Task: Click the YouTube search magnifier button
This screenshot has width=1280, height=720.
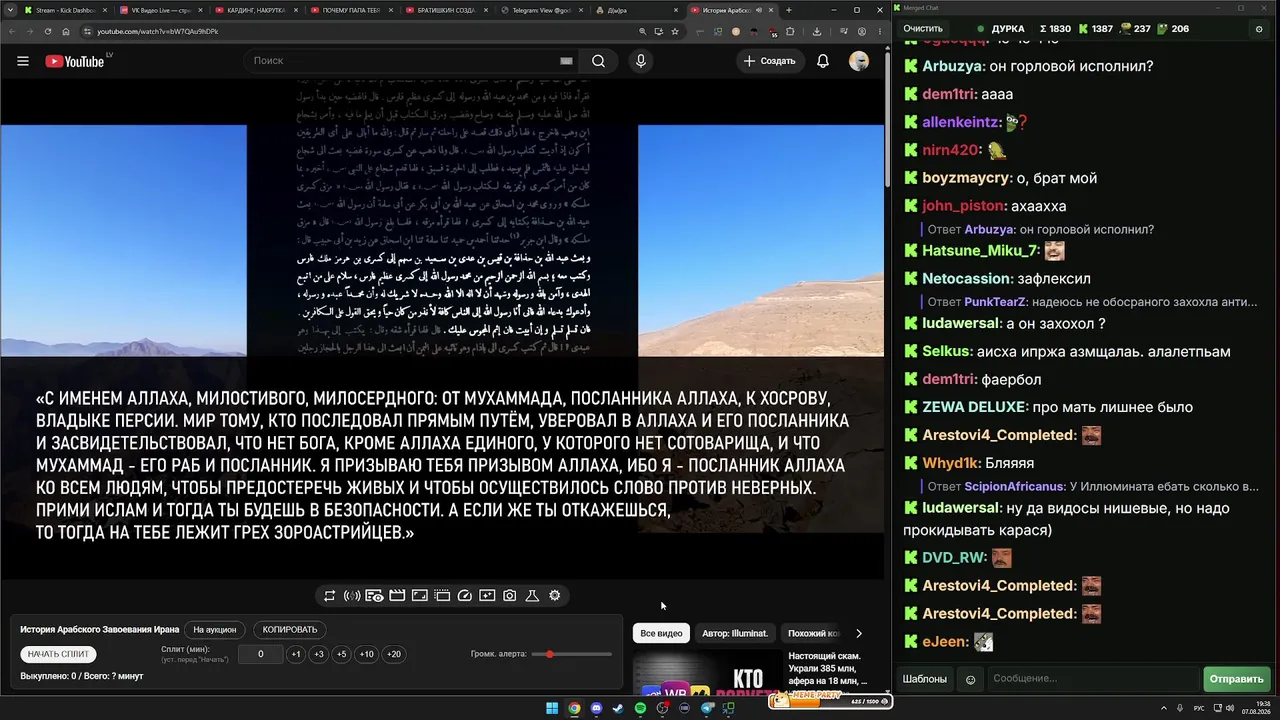Action: point(598,61)
